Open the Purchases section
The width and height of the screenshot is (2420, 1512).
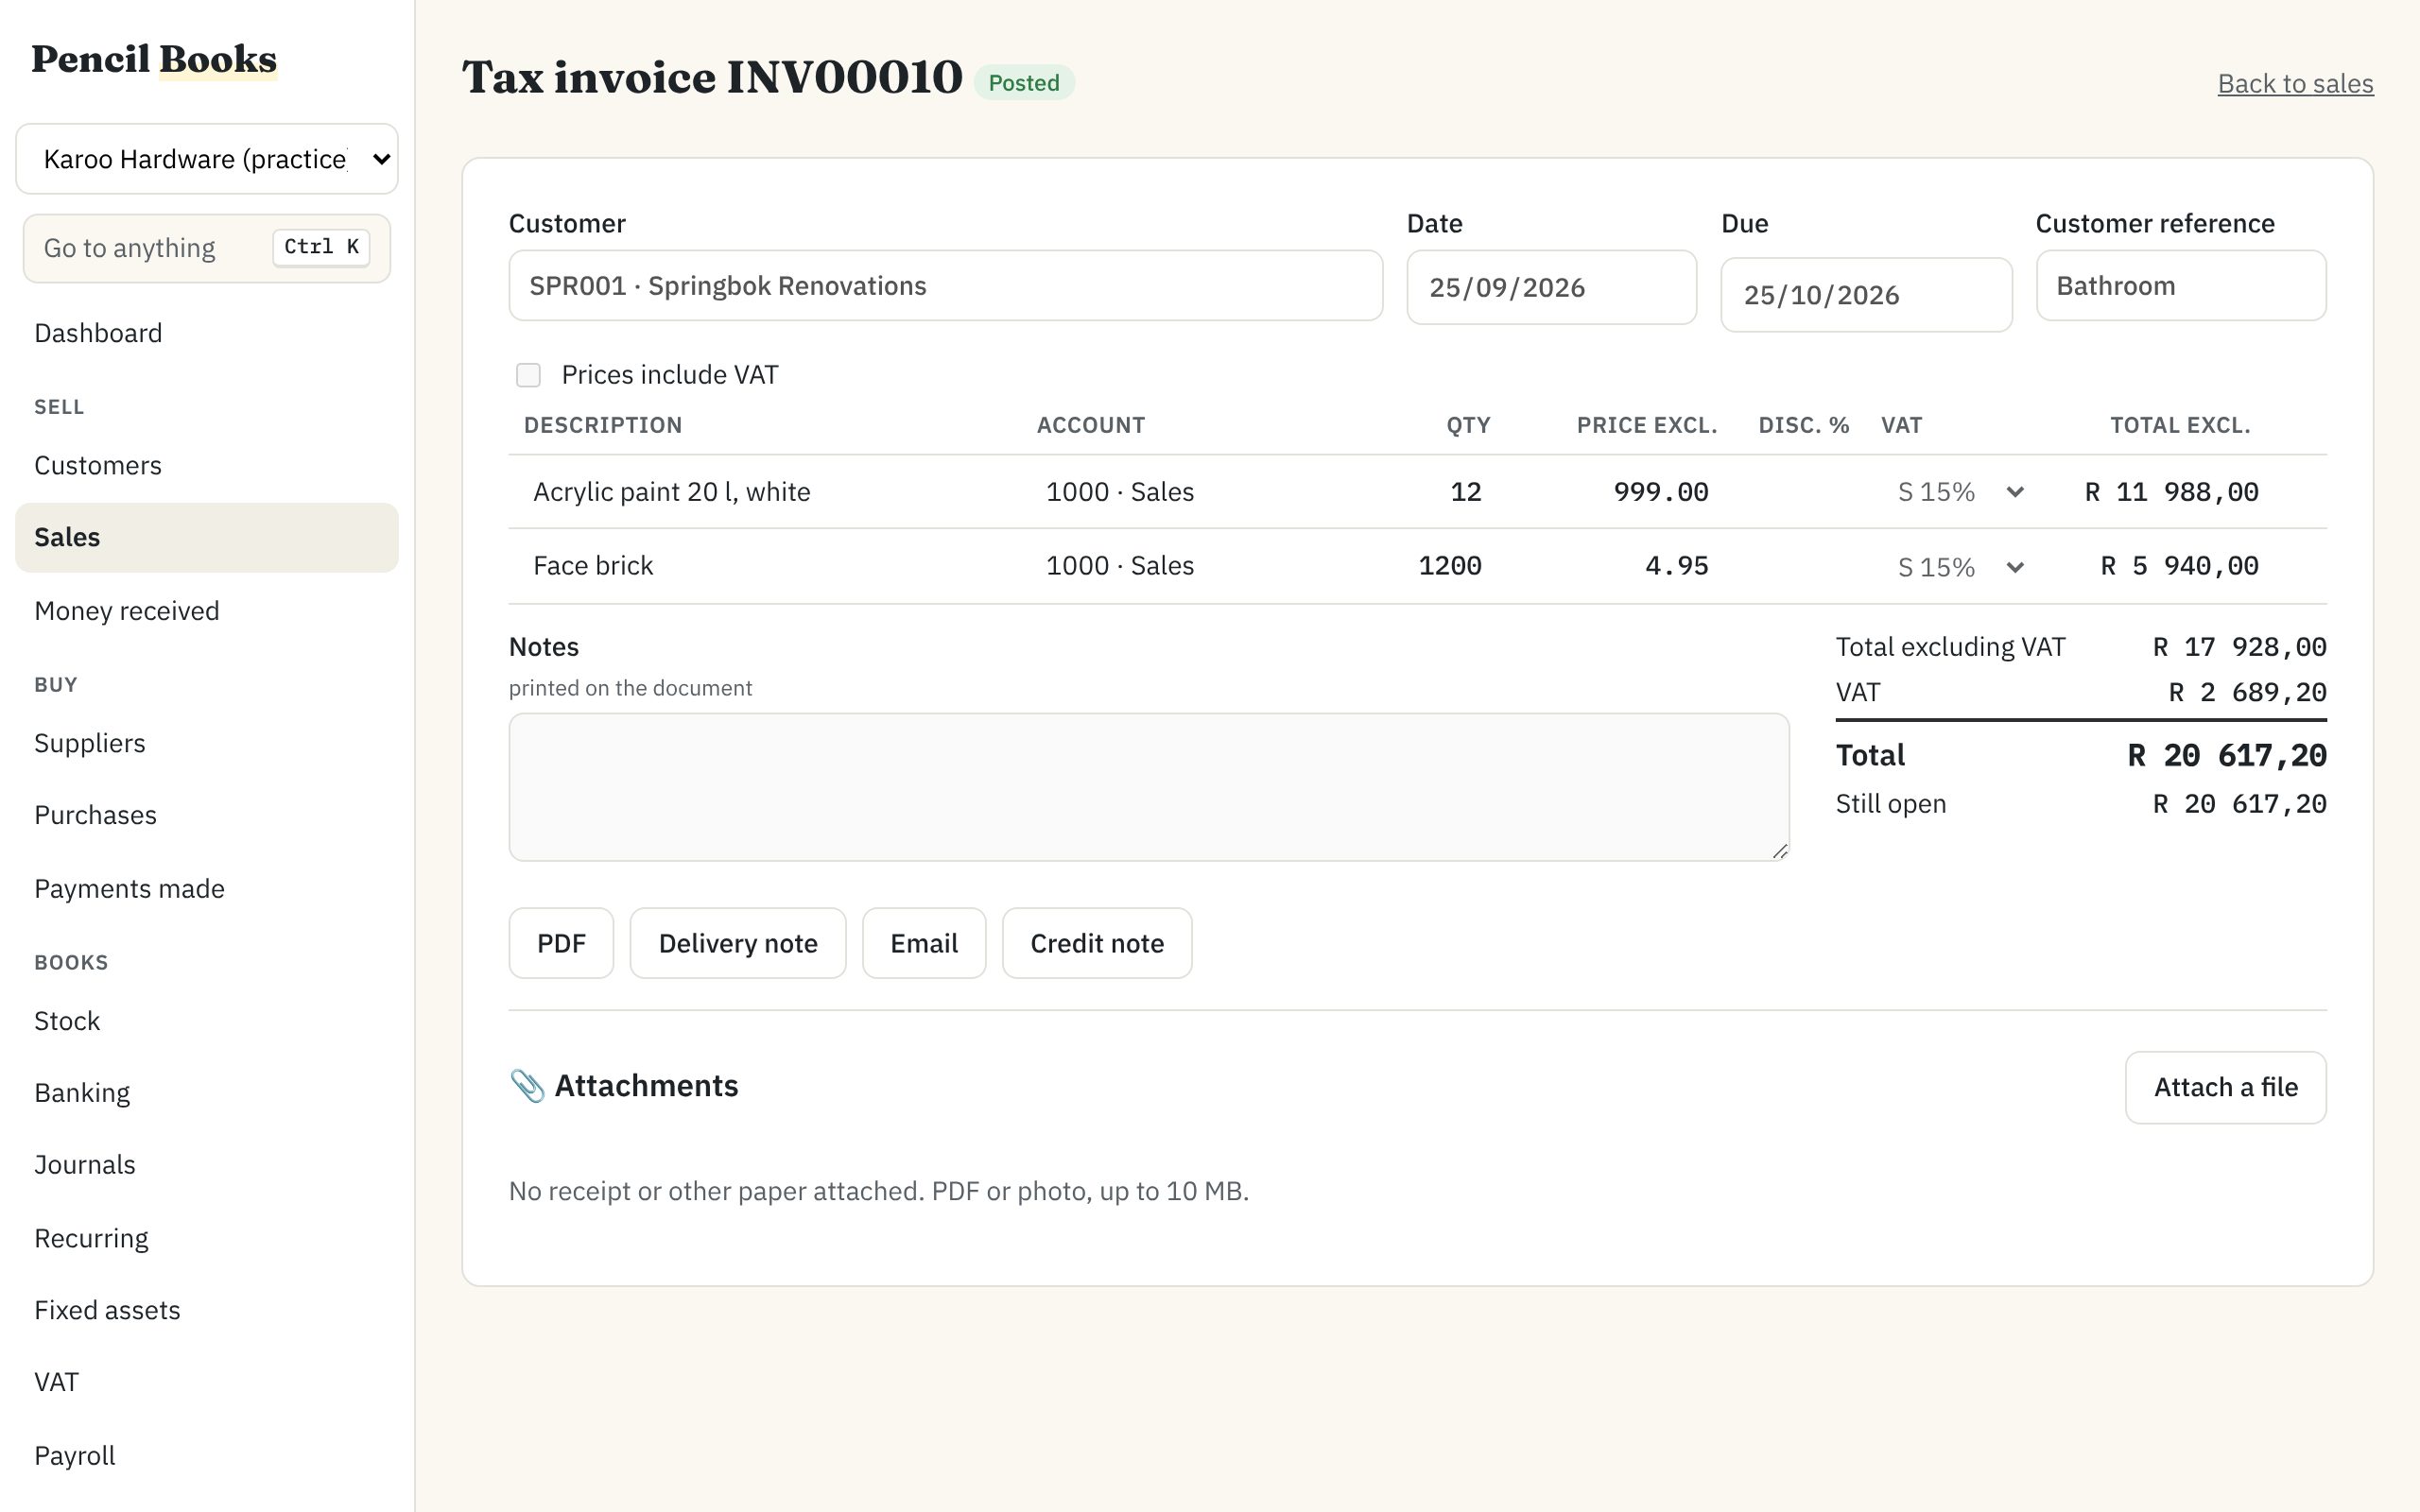pyautogui.click(x=207, y=815)
